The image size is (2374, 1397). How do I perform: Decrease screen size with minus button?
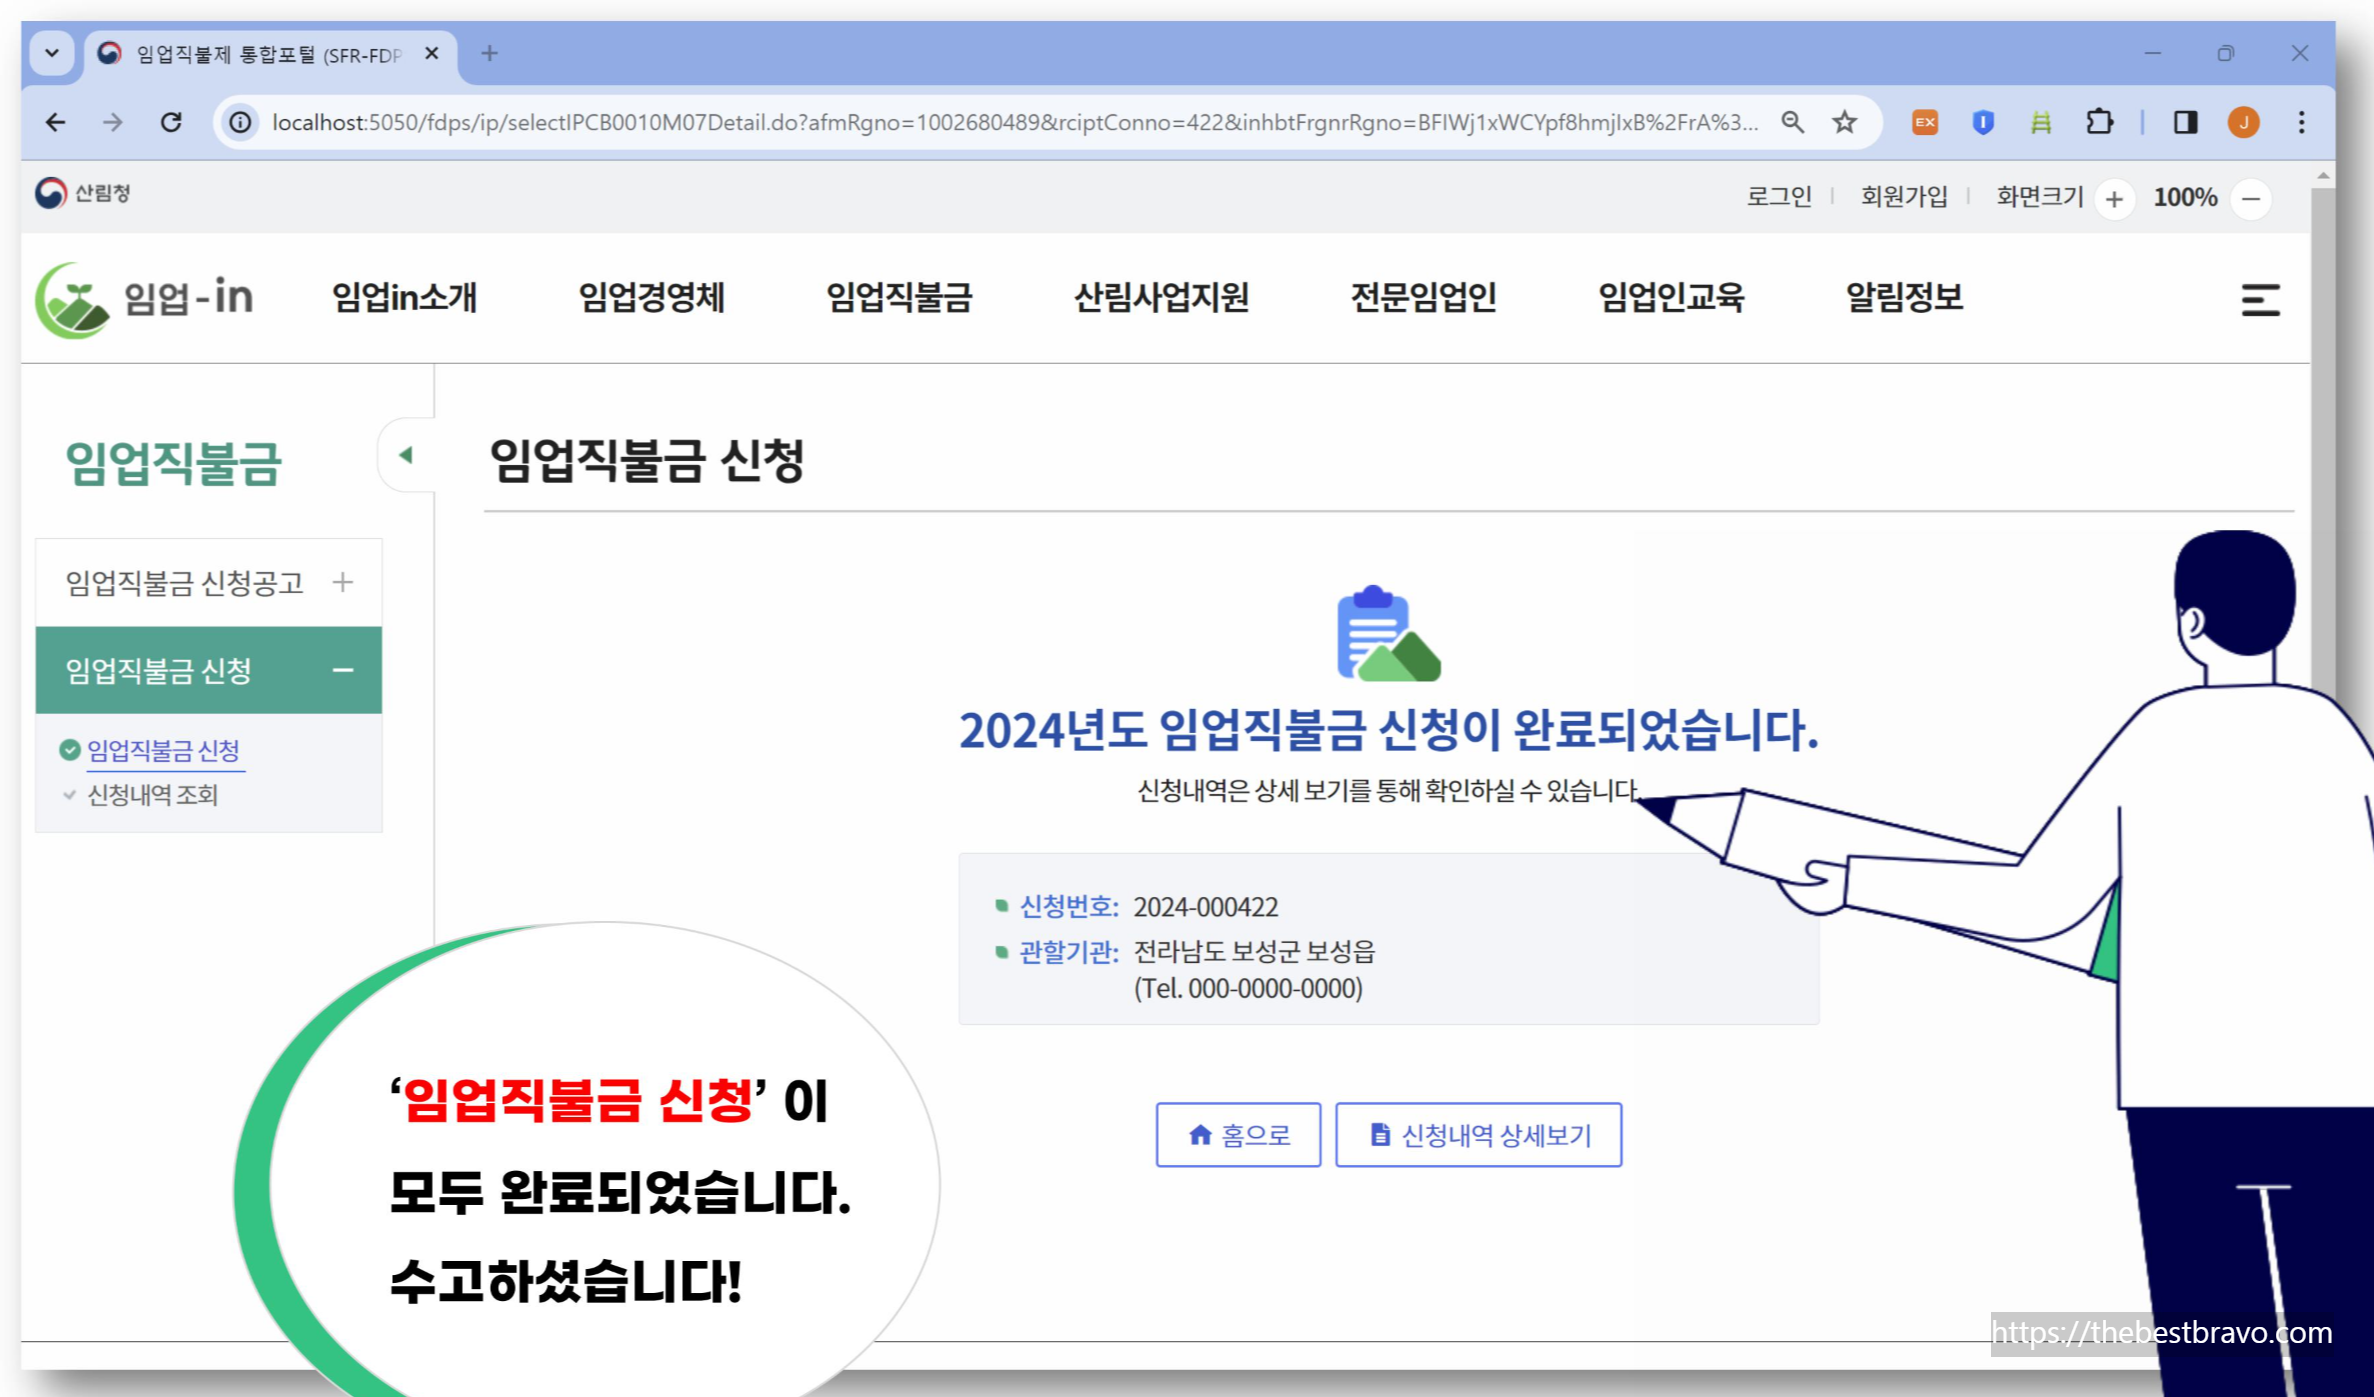tap(2251, 199)
